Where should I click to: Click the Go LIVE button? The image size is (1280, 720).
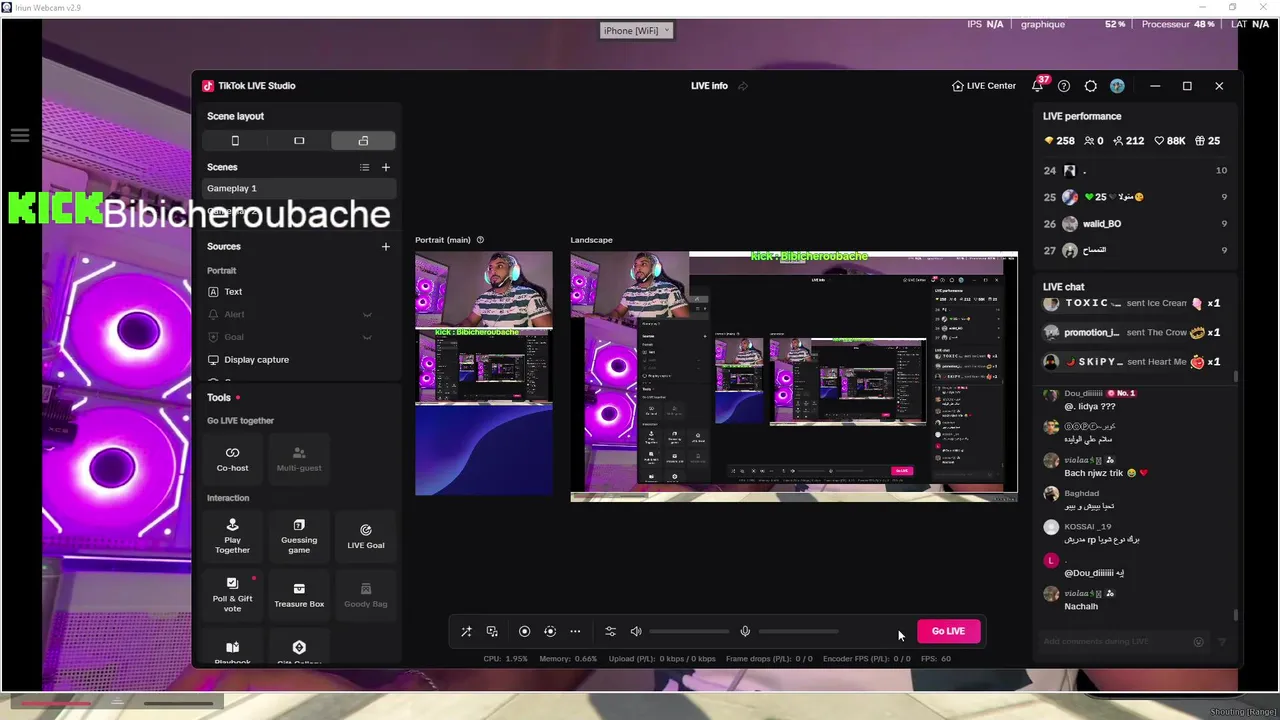click(948, 631)
